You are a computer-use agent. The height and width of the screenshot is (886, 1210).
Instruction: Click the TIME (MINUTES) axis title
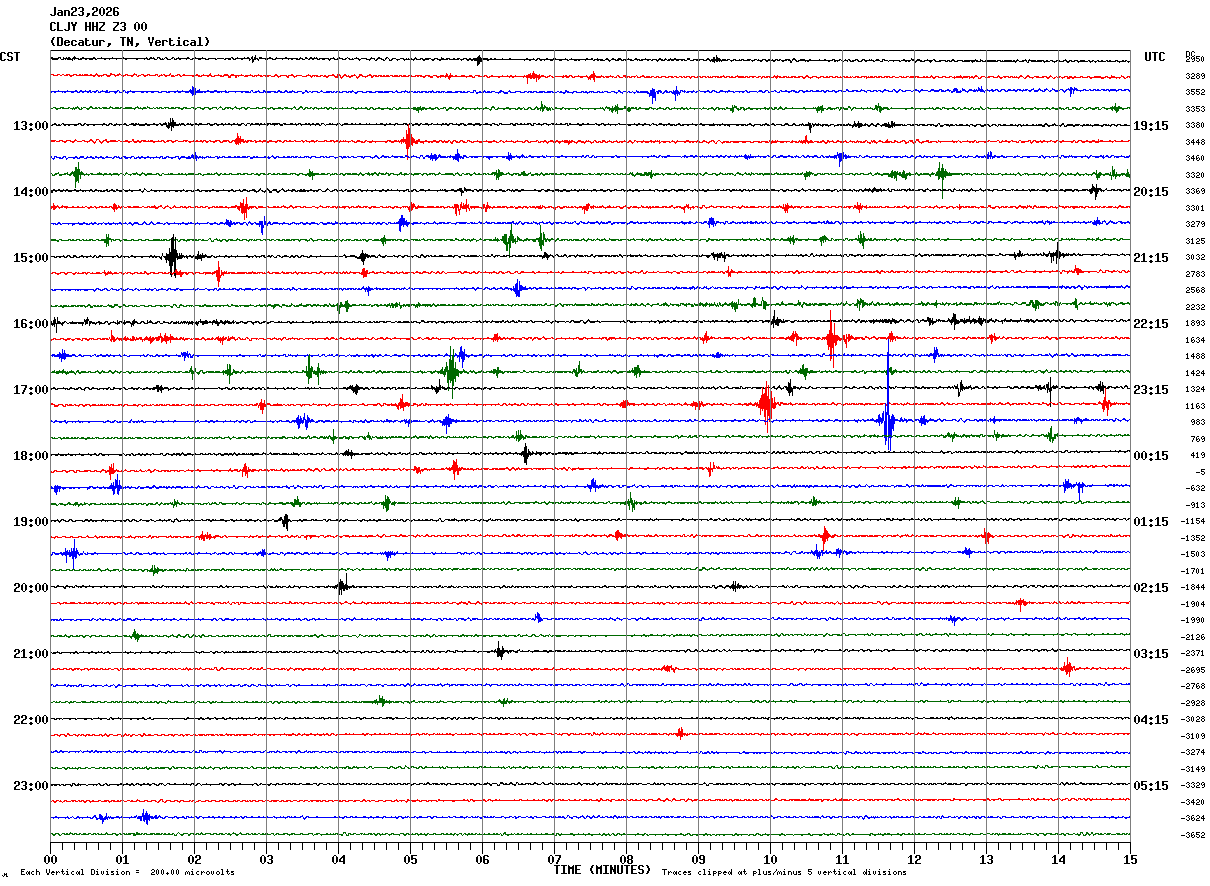coord(601,870)
